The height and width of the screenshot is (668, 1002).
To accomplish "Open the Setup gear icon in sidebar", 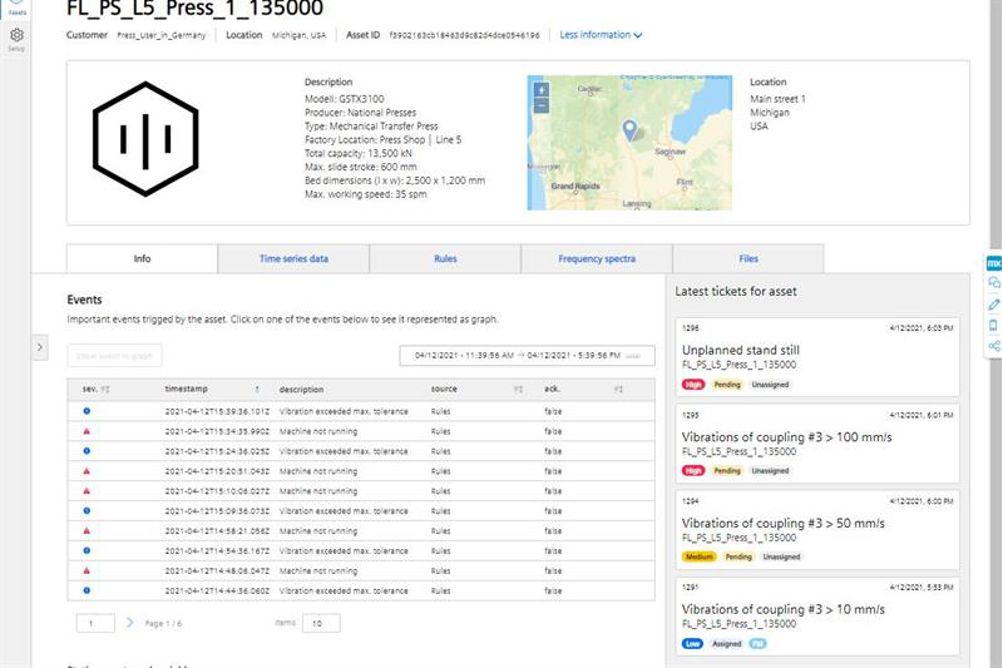I will point(17,35).
